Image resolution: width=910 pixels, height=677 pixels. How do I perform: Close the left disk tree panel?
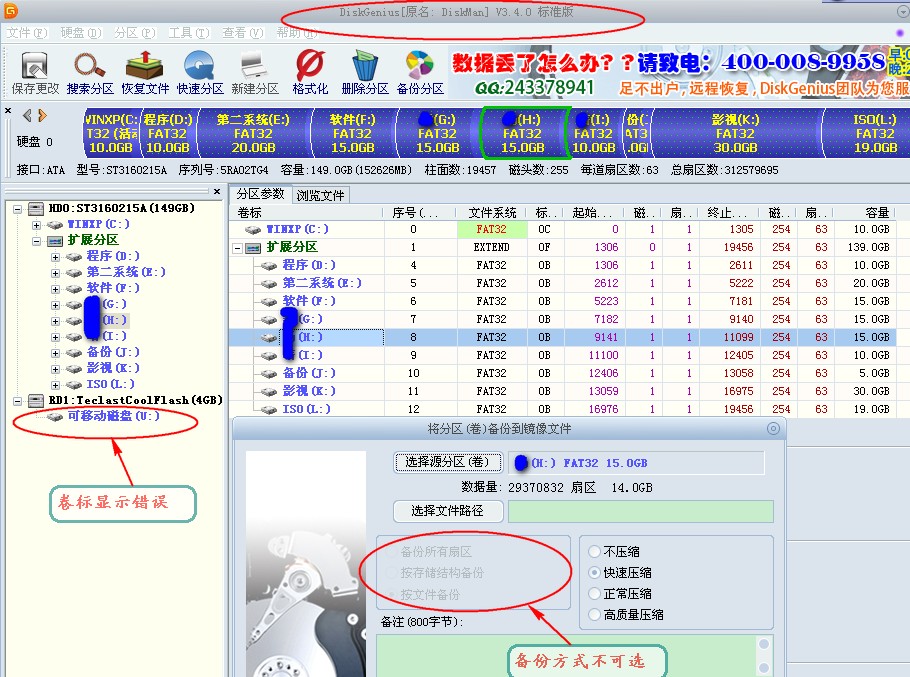click(216, 191)
